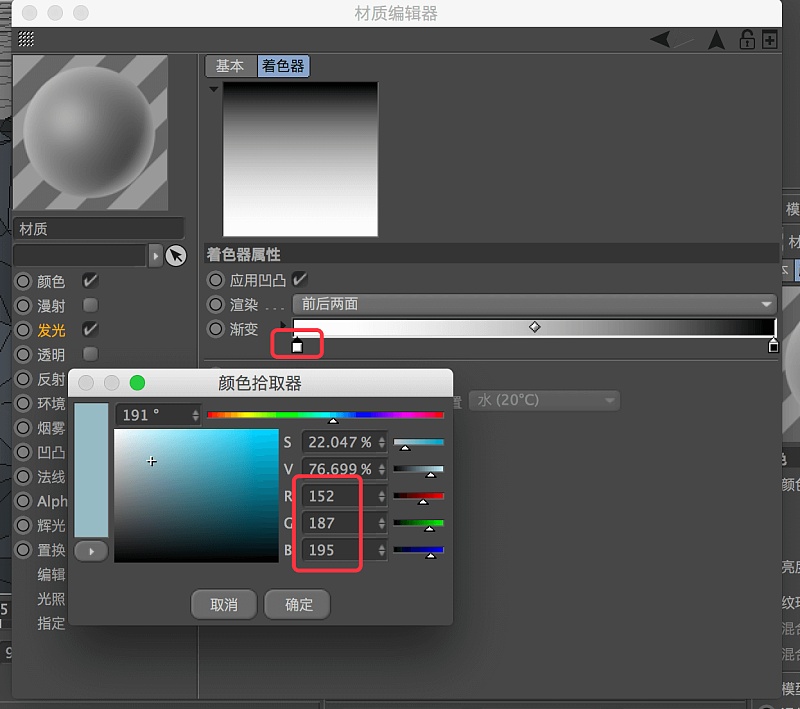Click the back arrow navigation icon
Screen dimensions: 800x709
tap(660, 39)
